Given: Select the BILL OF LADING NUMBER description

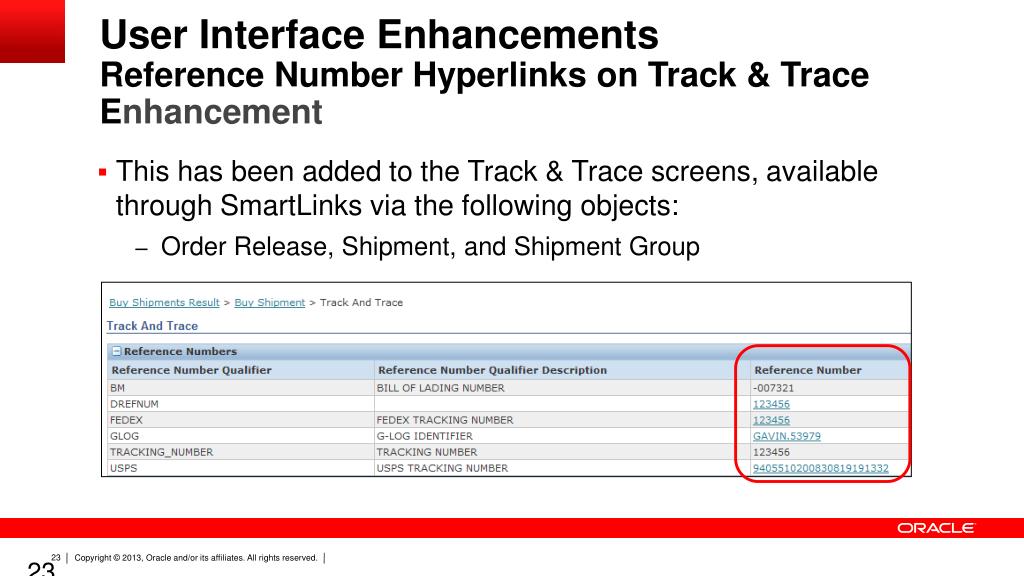Looking at the screenshot, I should [x=440, y=388].
